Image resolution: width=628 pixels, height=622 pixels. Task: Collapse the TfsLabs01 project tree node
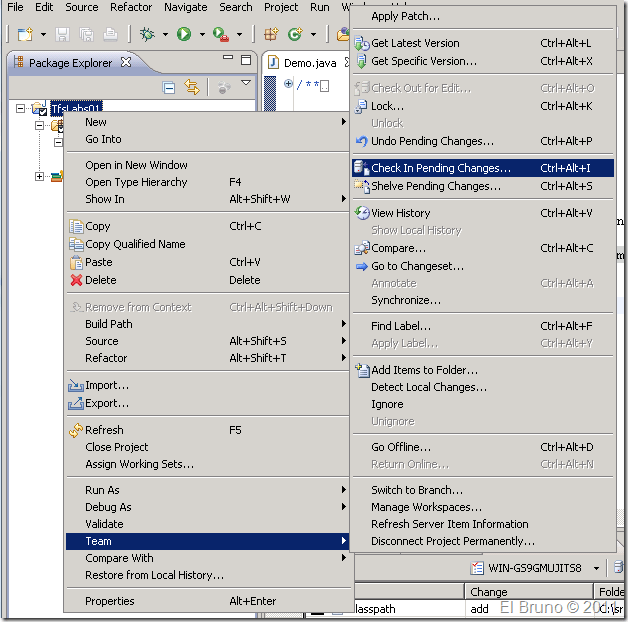(20, 108)
